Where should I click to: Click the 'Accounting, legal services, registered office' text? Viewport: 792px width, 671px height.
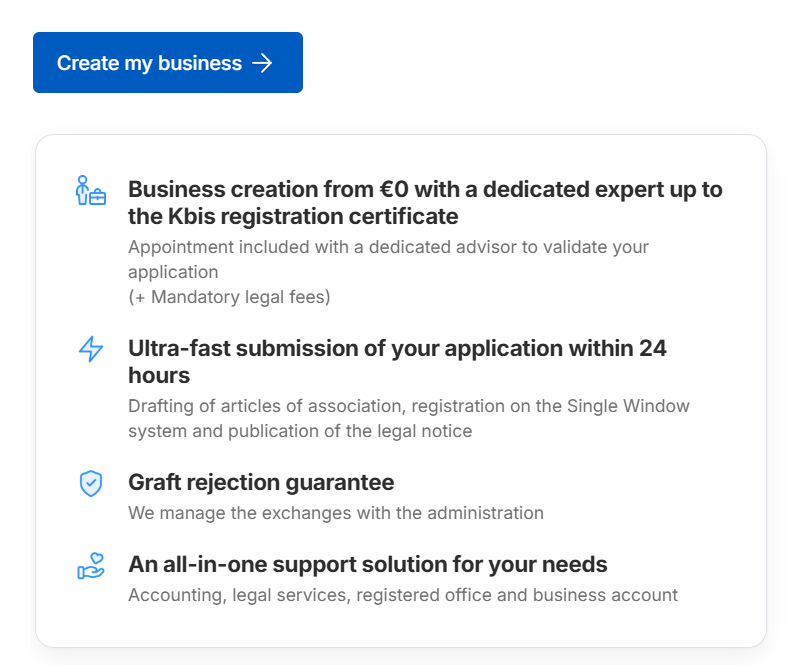point(402,595)
